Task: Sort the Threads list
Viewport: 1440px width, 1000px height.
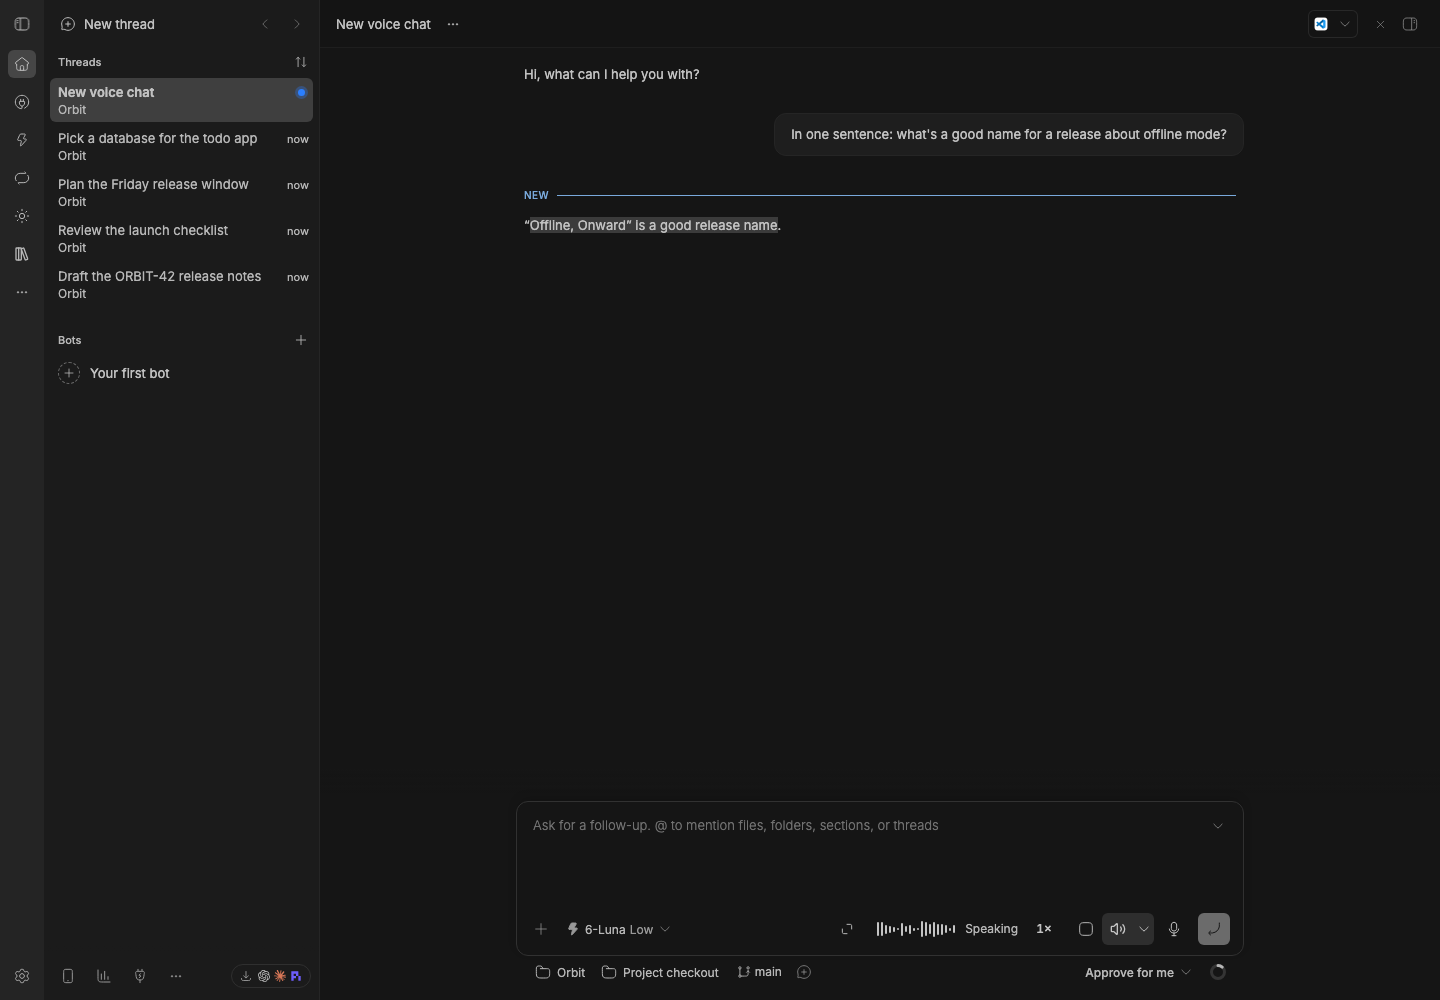Action: click(x=301, y=62)
